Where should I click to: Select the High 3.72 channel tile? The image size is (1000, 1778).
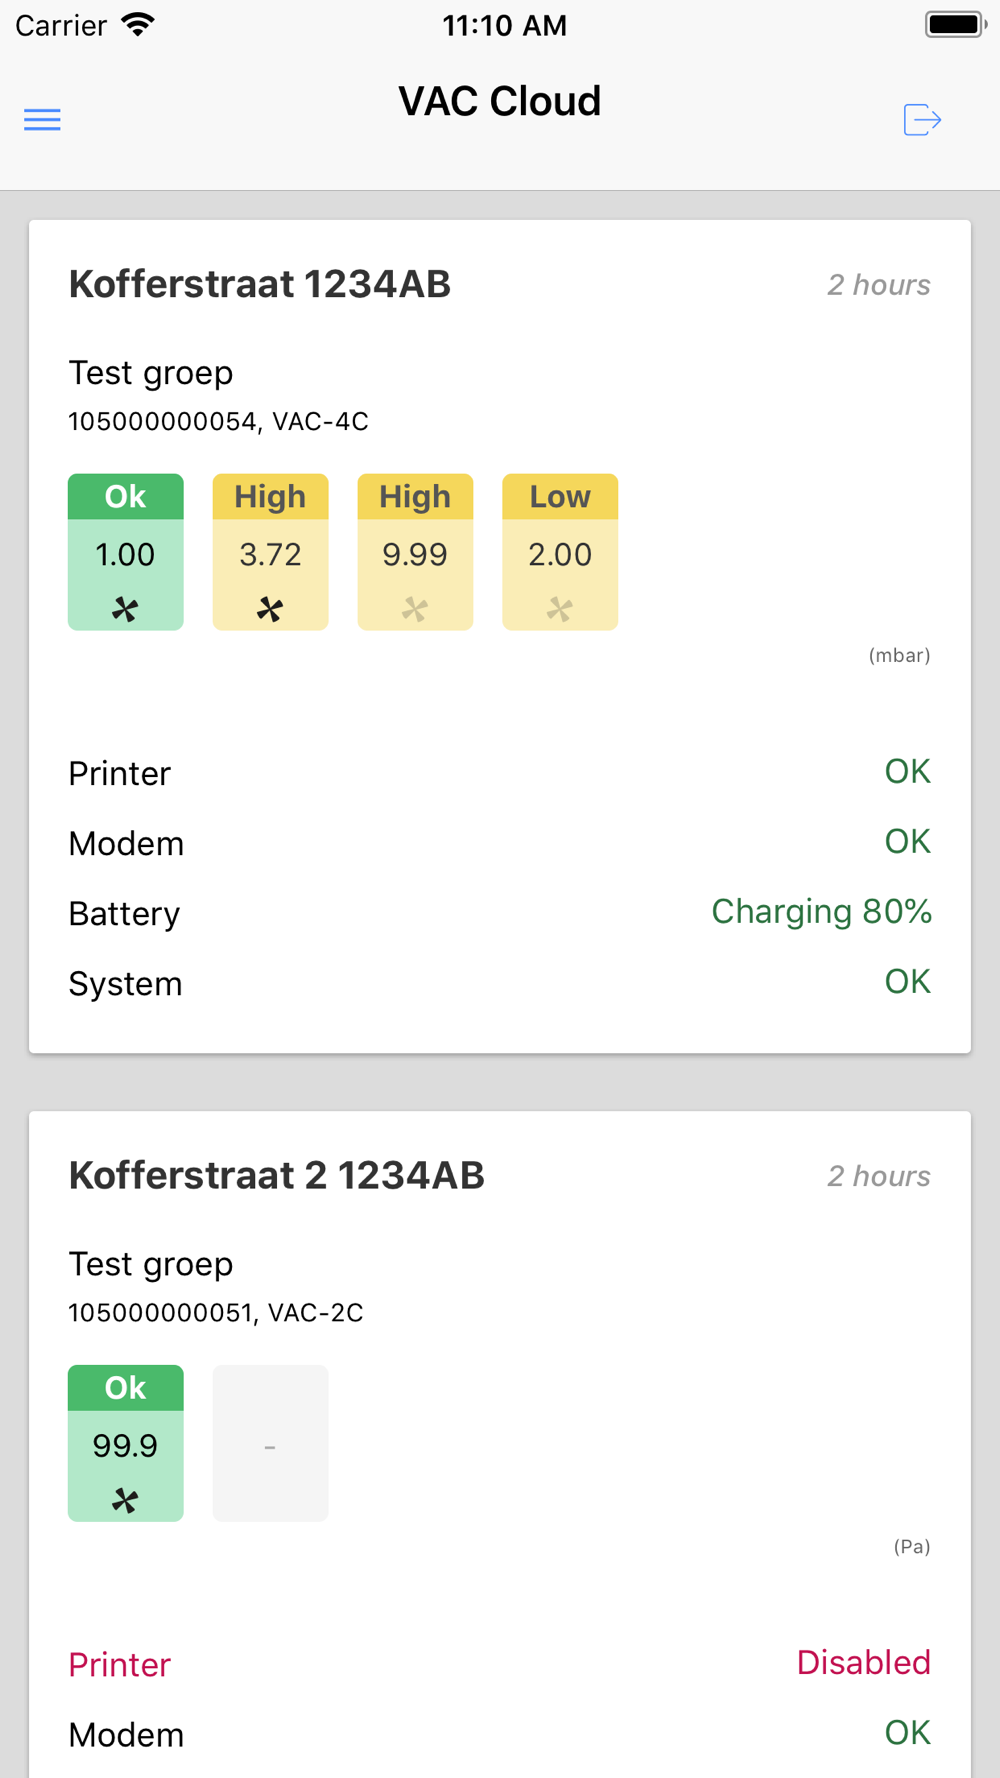click(x=270, y=552)
